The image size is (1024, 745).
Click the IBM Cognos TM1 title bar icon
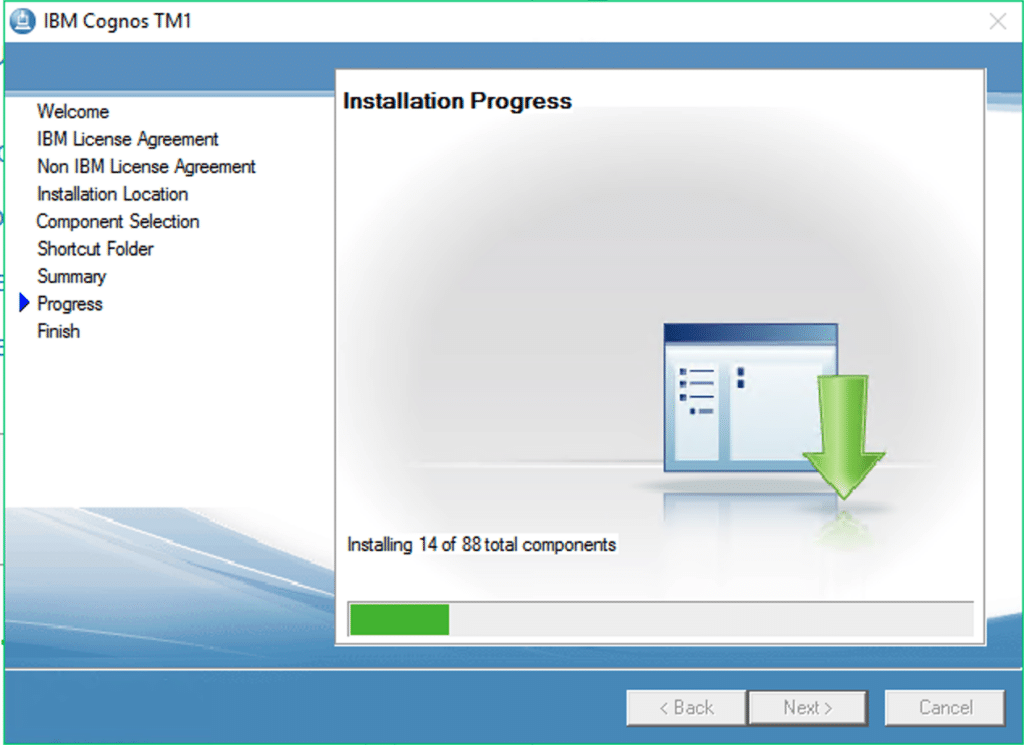tap(21, 21)
